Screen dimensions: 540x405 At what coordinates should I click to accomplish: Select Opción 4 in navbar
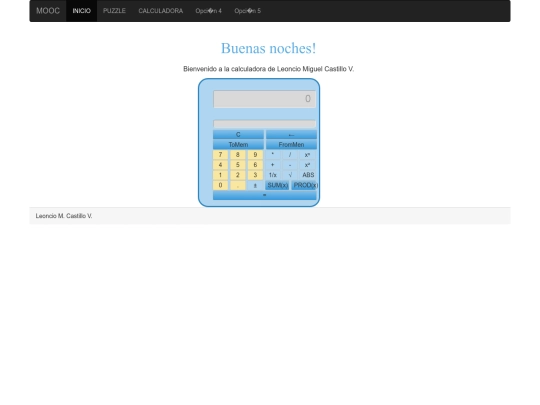point(208,11)
